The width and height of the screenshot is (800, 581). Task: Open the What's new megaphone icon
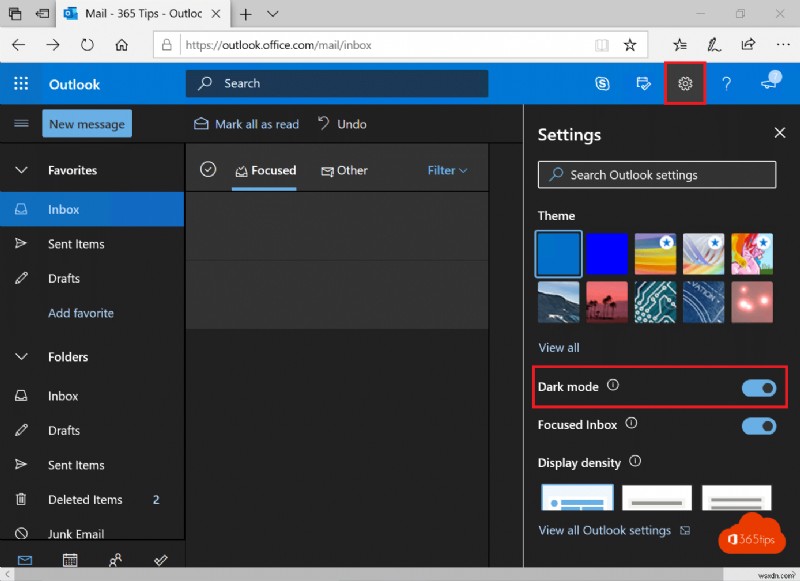(x=770, y=82)
